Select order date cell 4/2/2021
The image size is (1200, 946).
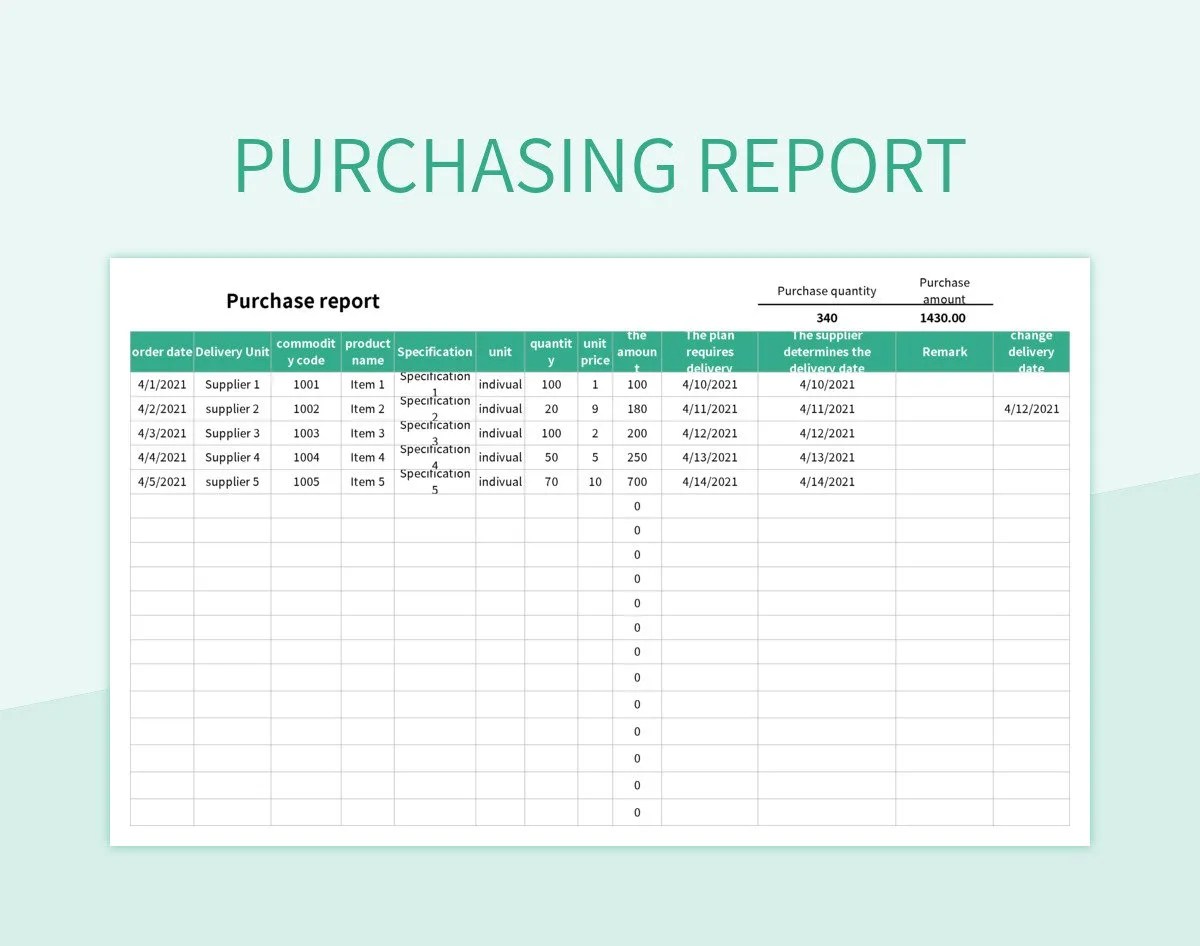tap(162, 409)
